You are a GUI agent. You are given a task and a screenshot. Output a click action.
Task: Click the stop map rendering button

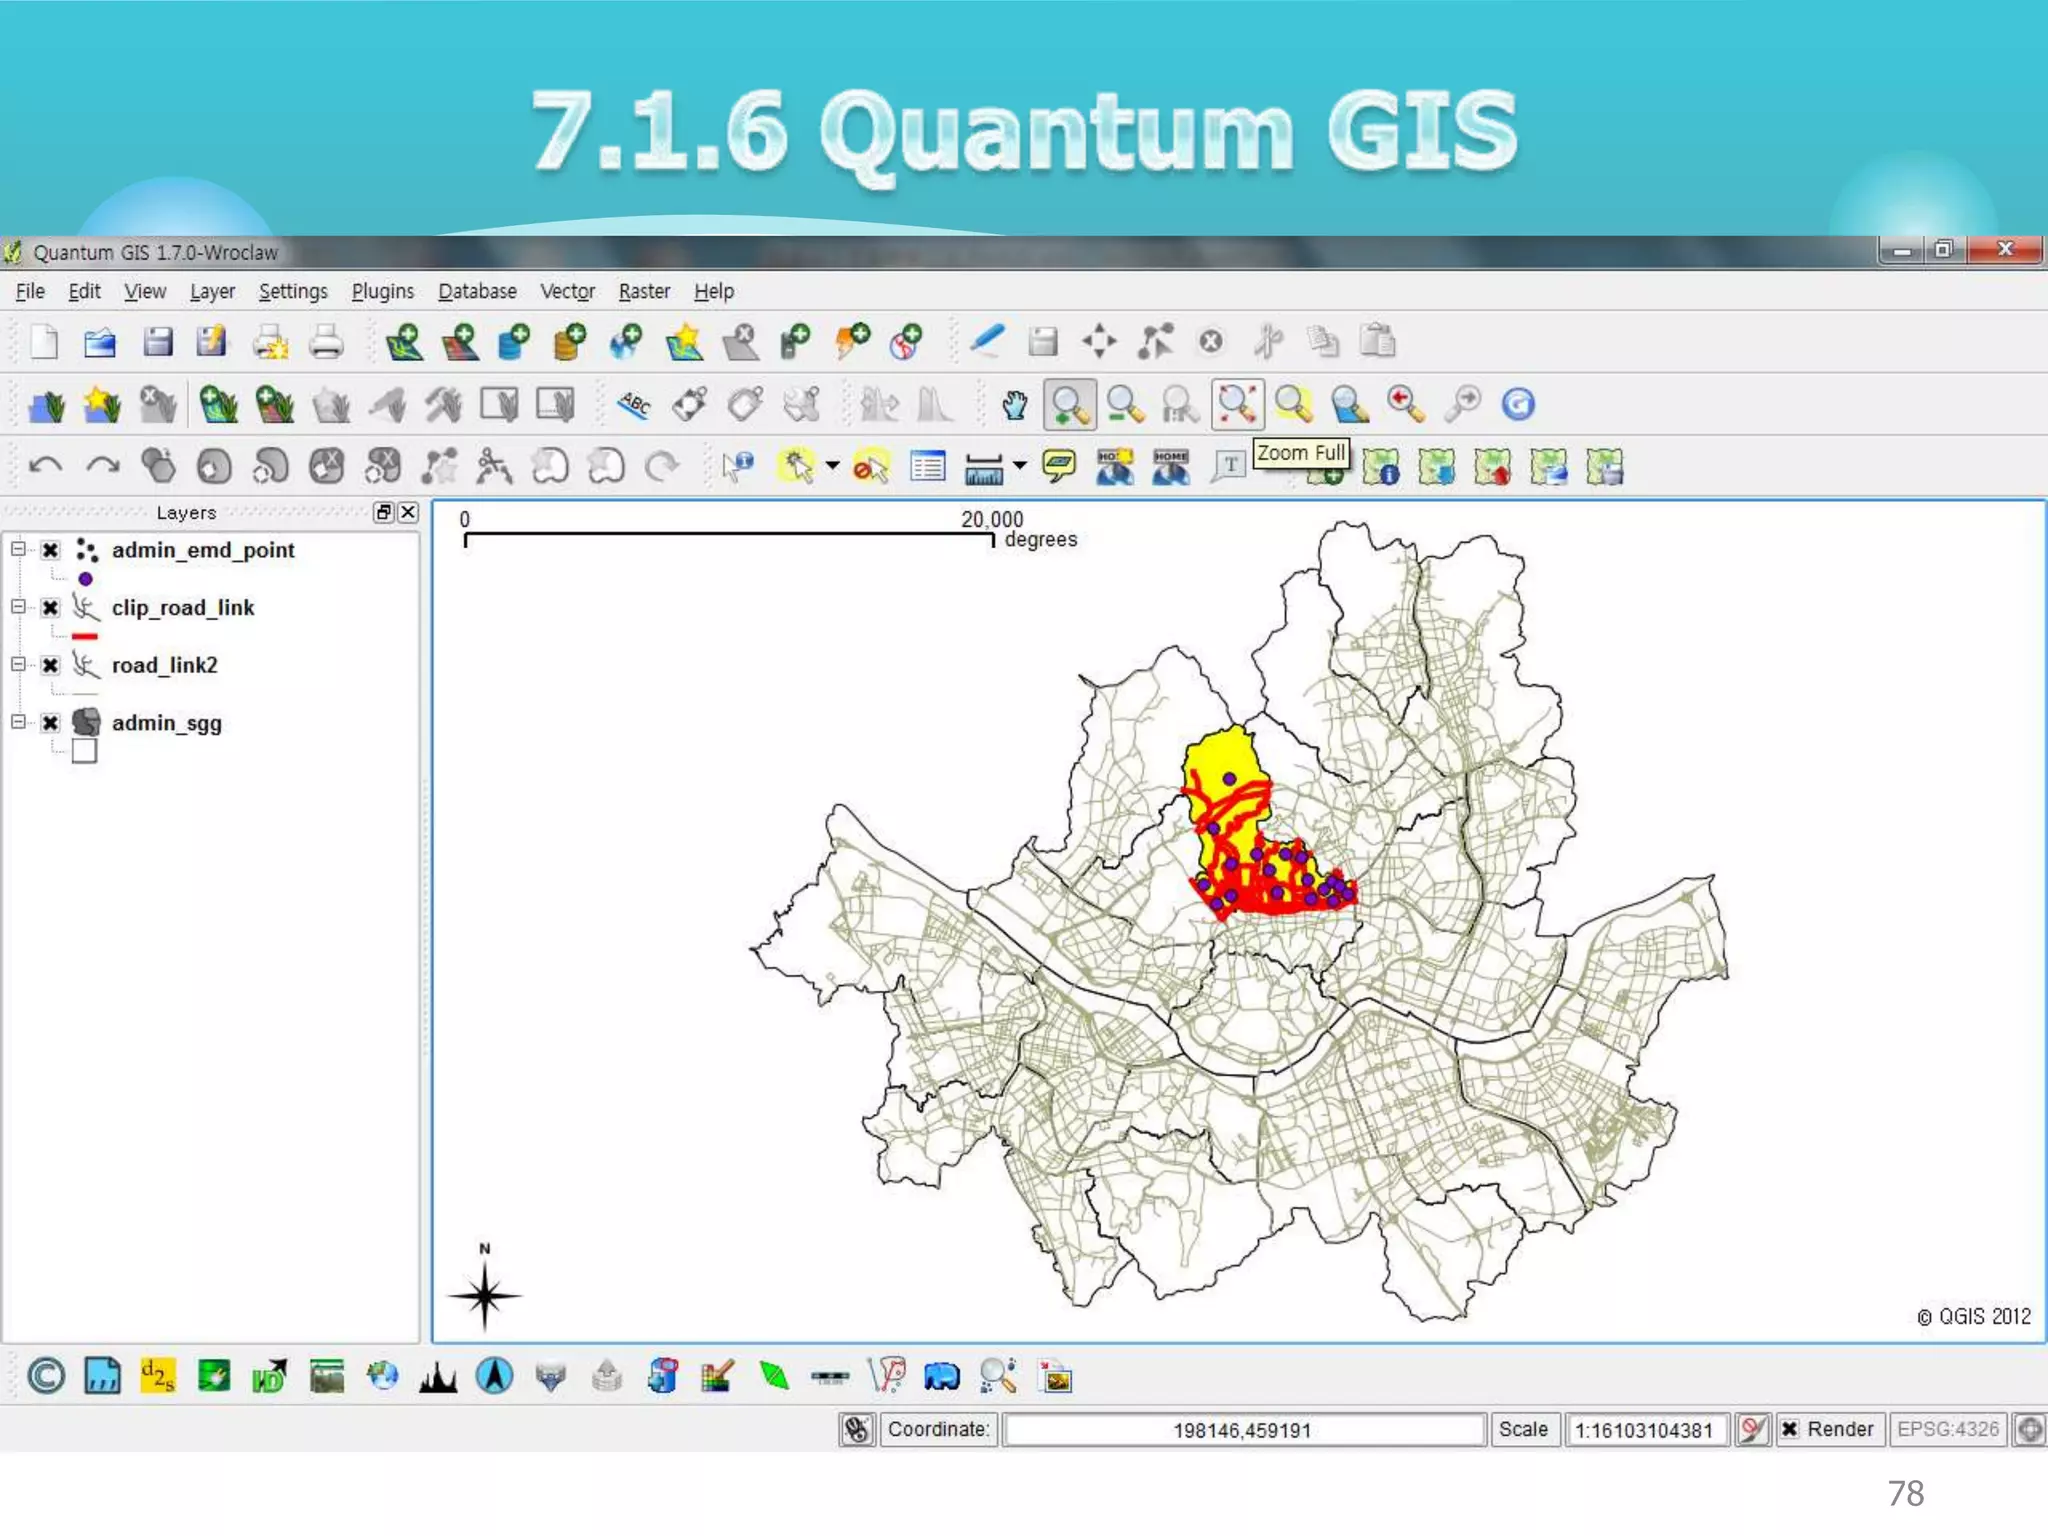(1752, 1429)
